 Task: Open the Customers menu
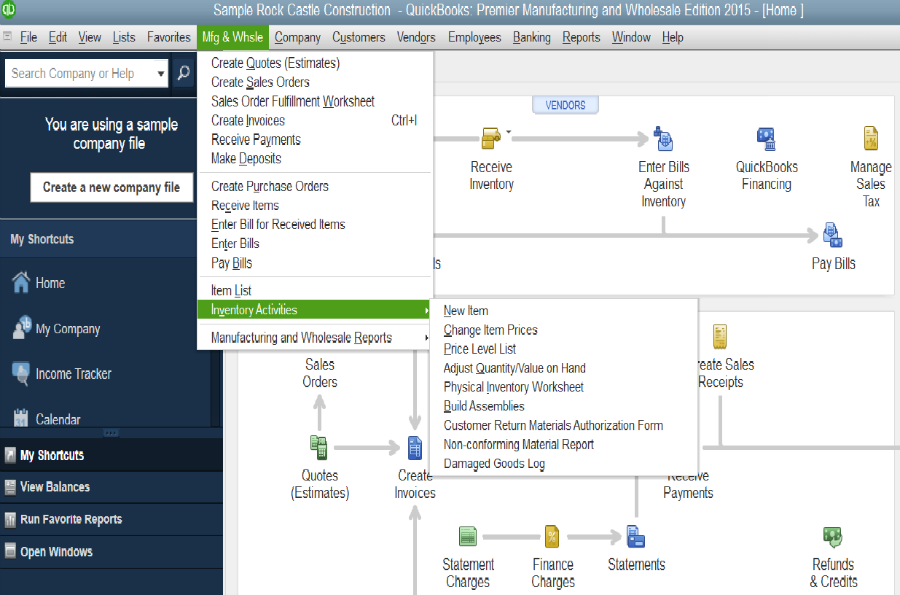pyautogui.click(x=359, y=37)
